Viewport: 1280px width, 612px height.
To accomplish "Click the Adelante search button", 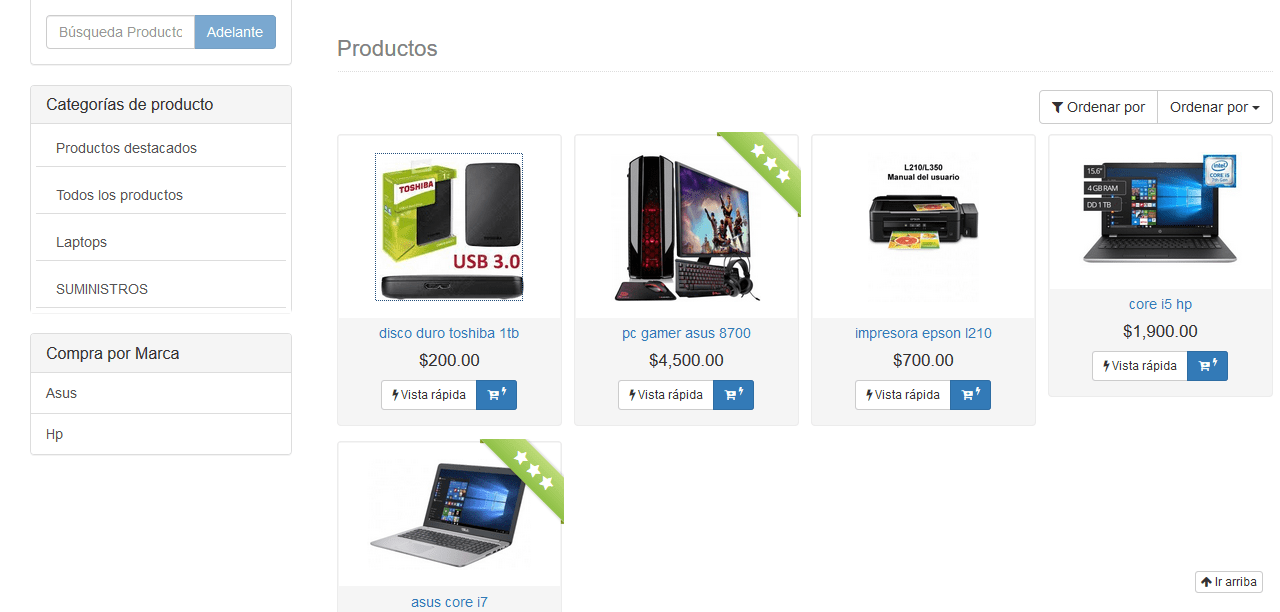I will tap(235, 32).
